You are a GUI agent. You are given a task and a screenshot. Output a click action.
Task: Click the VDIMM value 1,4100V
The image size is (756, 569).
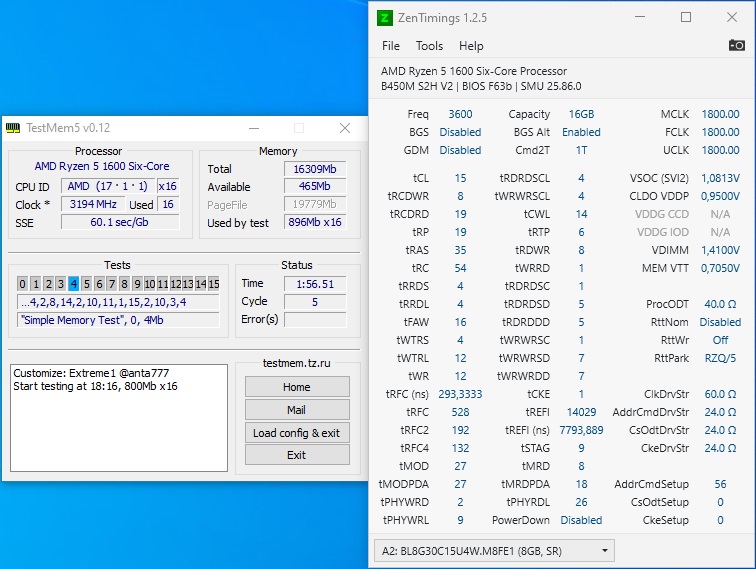(x=720, y=250)
